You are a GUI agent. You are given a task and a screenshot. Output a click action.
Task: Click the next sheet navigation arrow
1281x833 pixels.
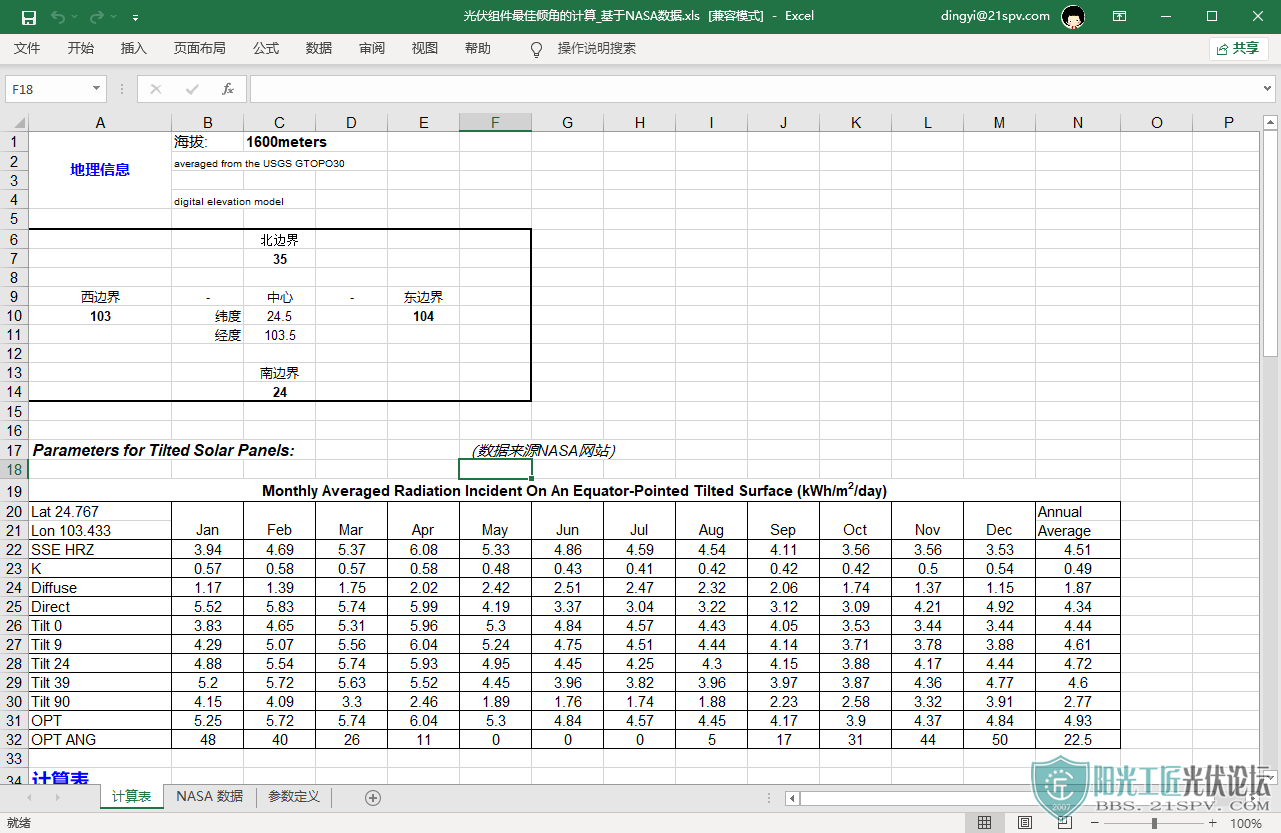pos(57,797)
